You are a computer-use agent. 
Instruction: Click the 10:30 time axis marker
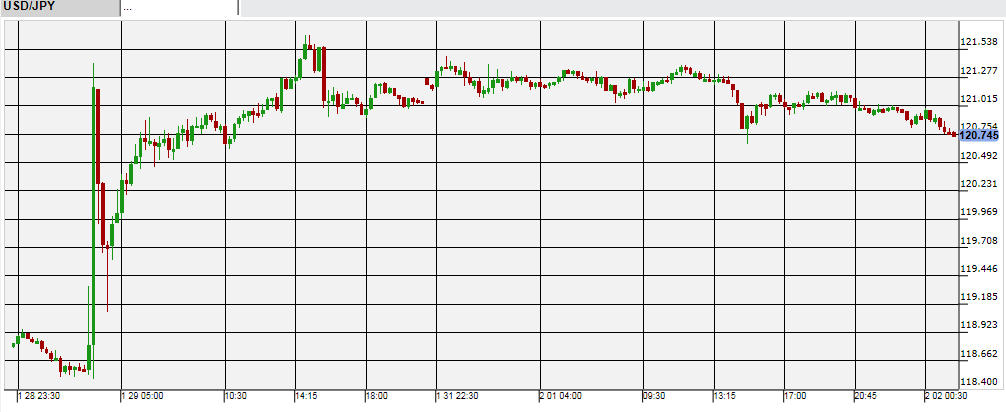(235, 396)
